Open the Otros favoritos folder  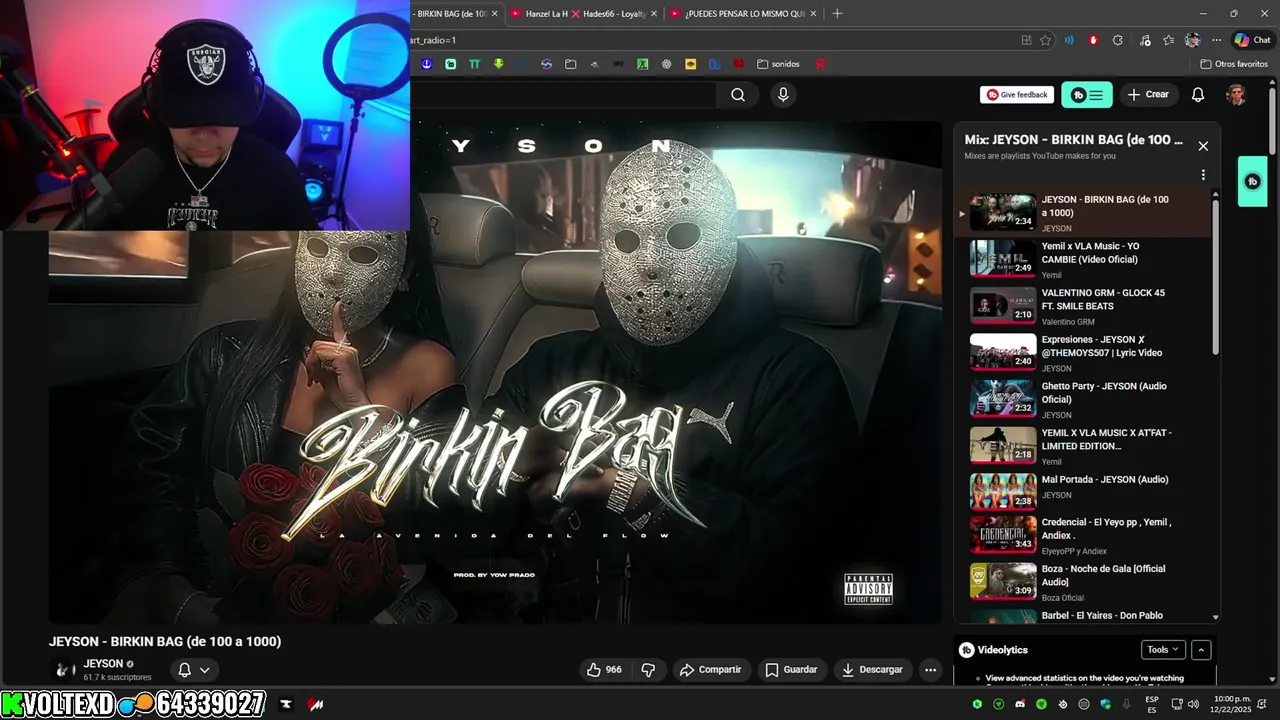coord(1234,64)
